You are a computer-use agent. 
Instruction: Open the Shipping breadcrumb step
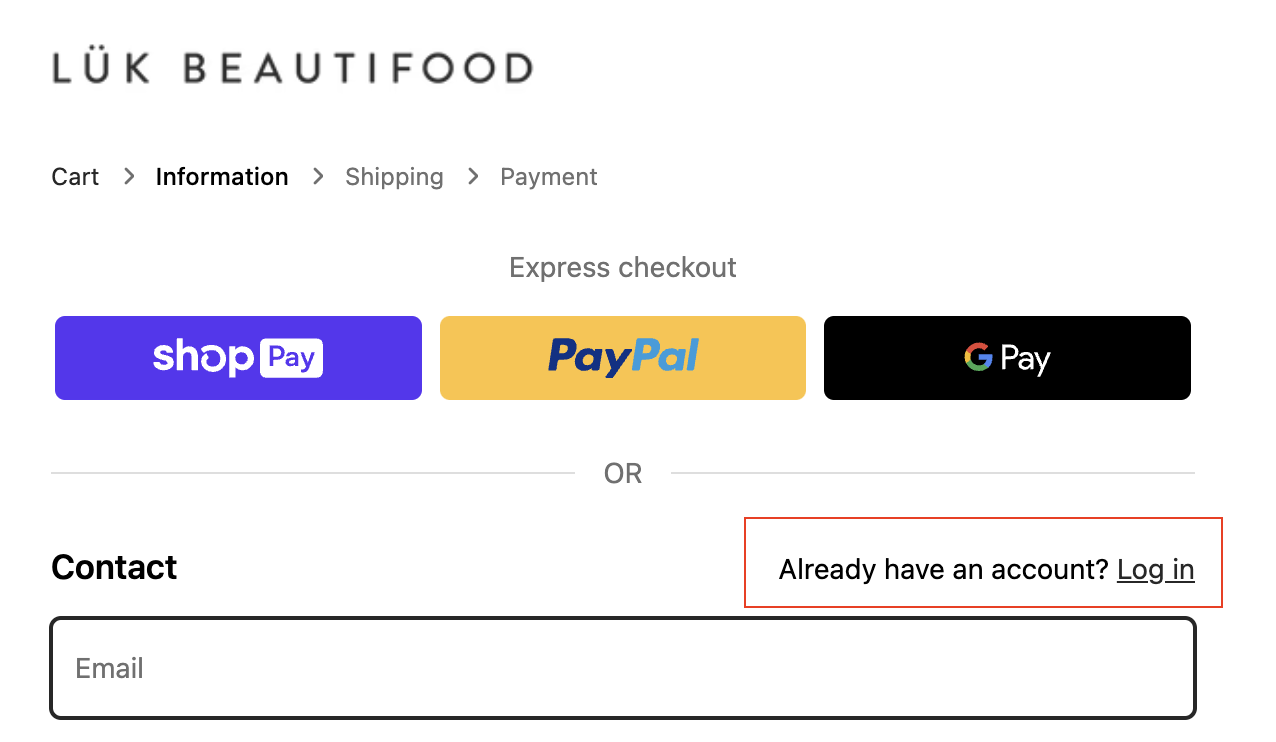[x=394, y=177]
